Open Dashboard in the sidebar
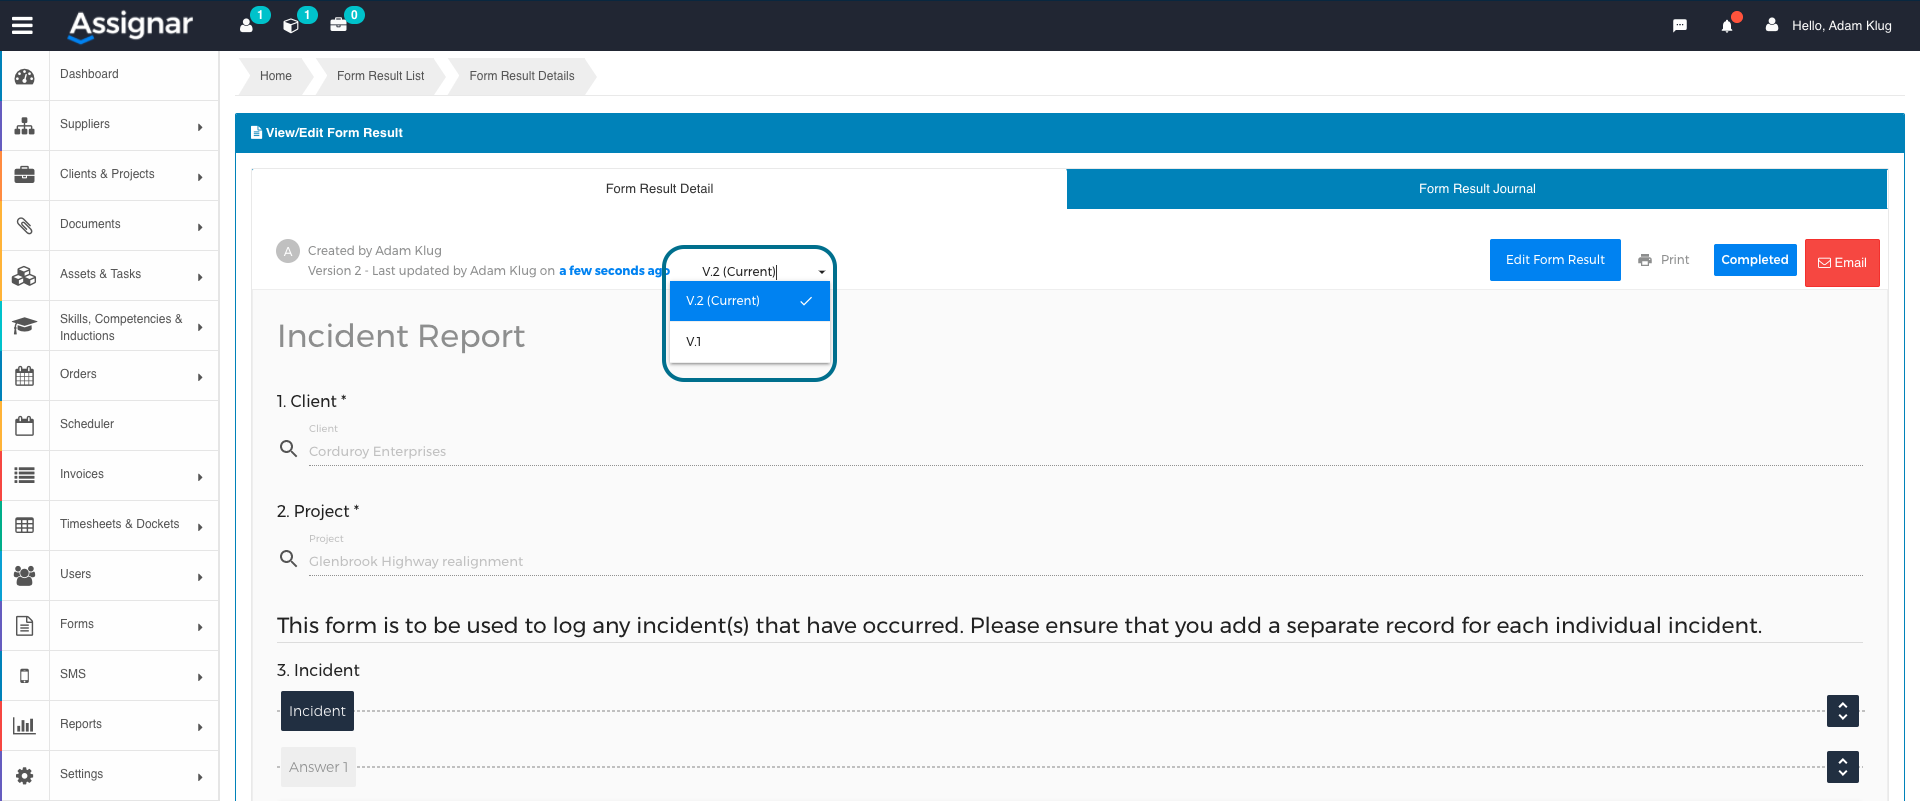Viewport: 1920px width, 801px height. [110, 75]
